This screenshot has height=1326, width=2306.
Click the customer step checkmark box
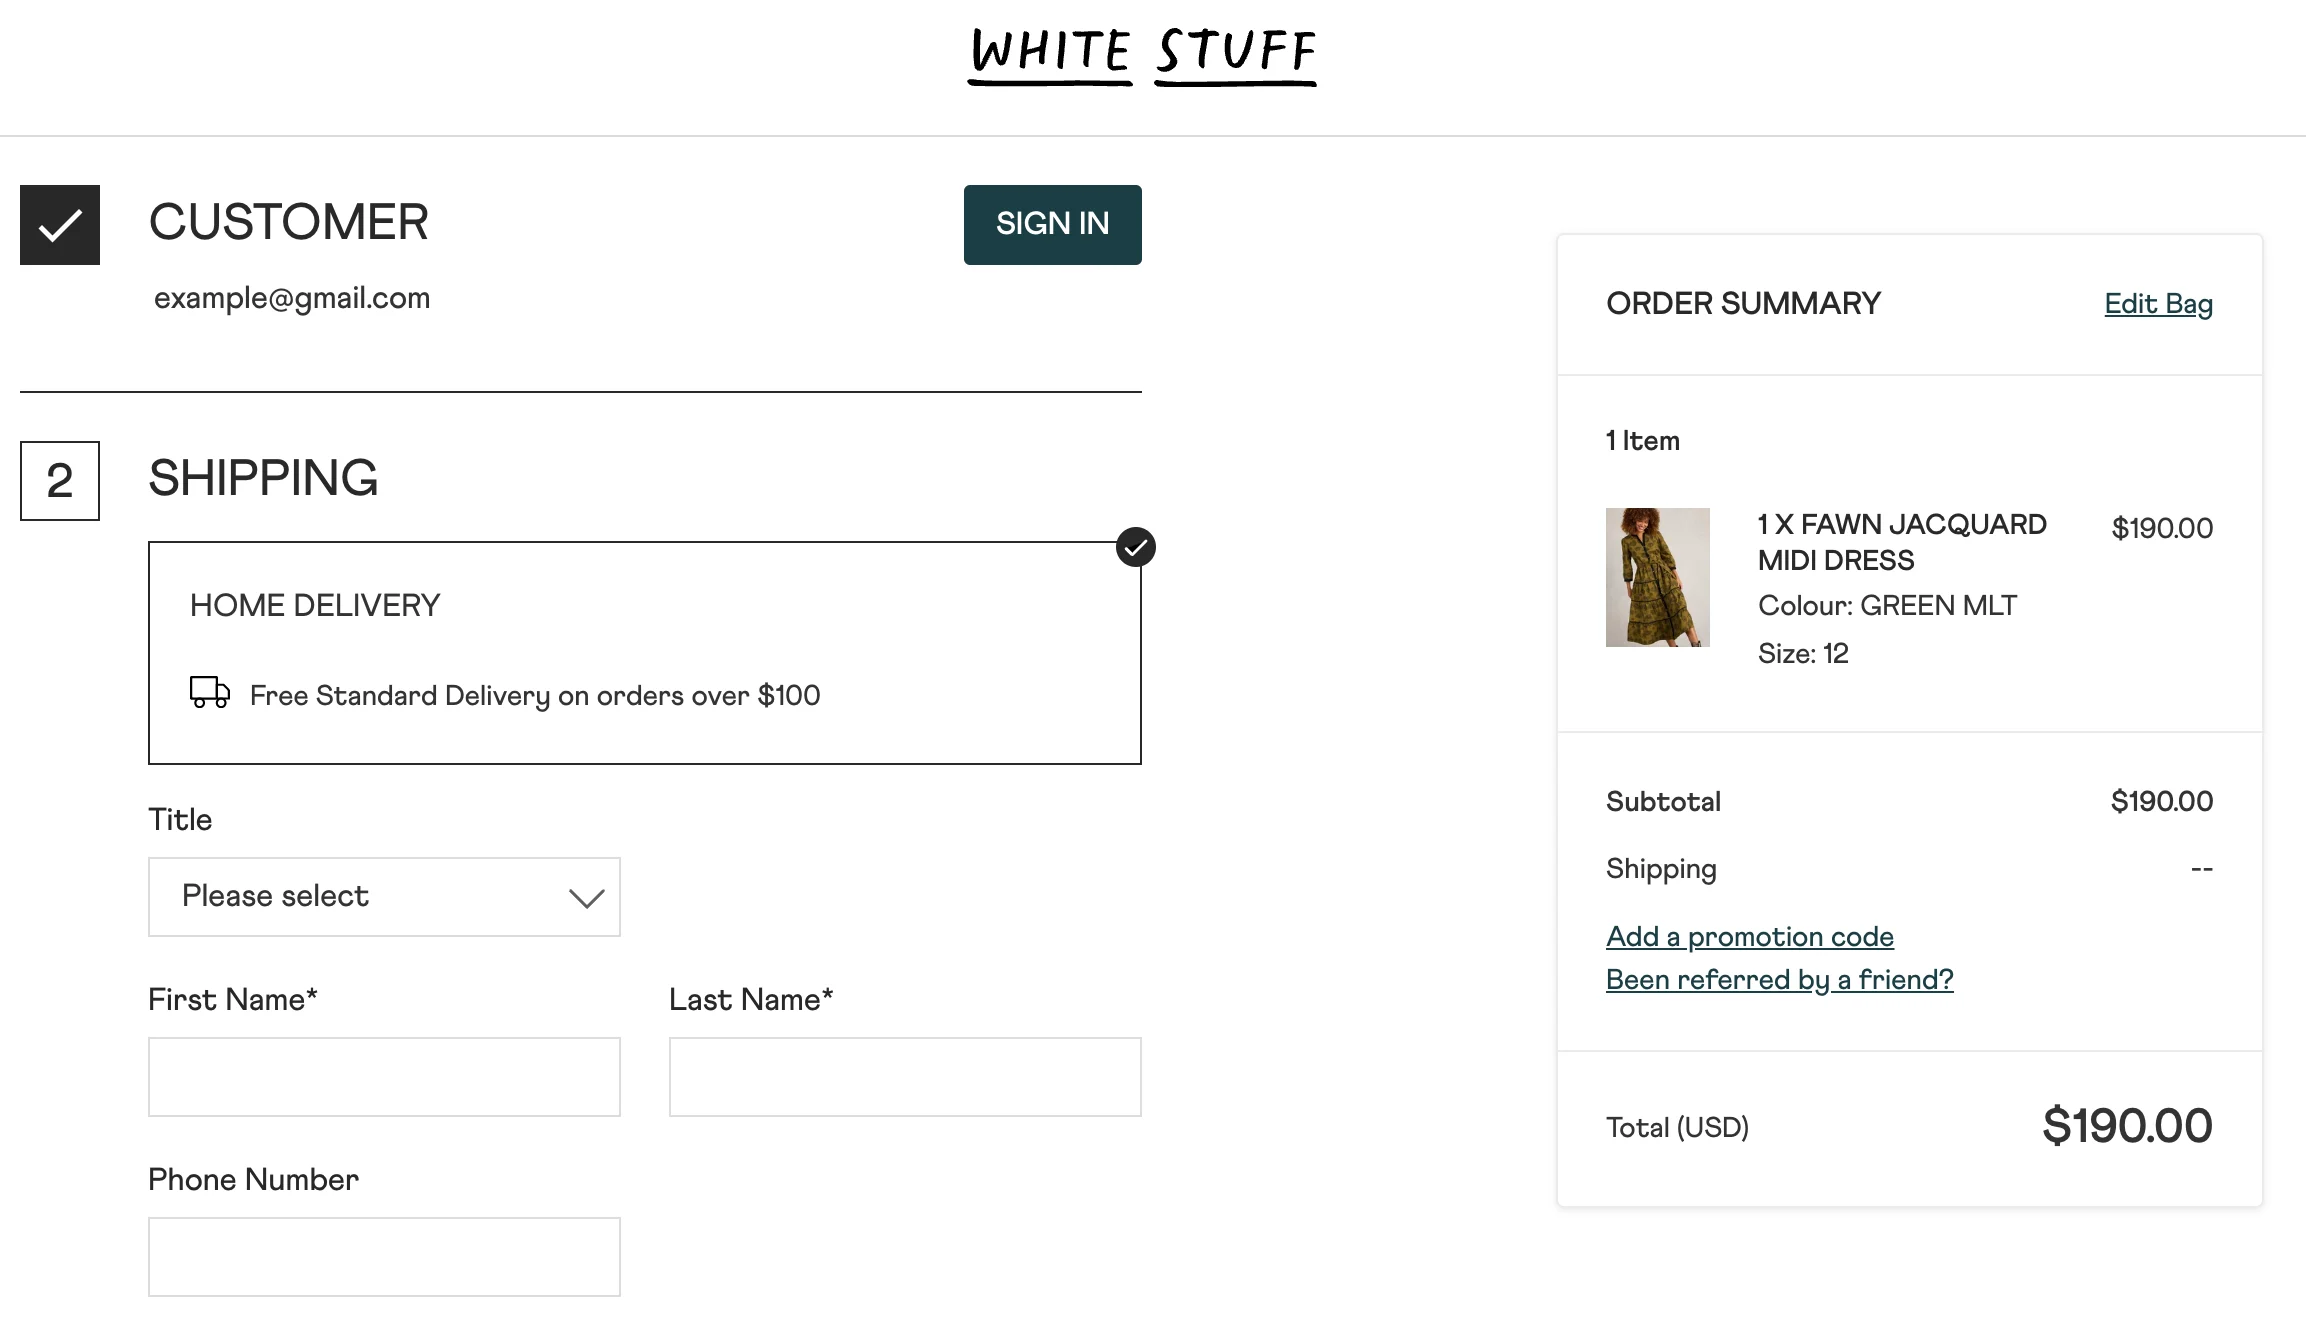tap(59, 225)
